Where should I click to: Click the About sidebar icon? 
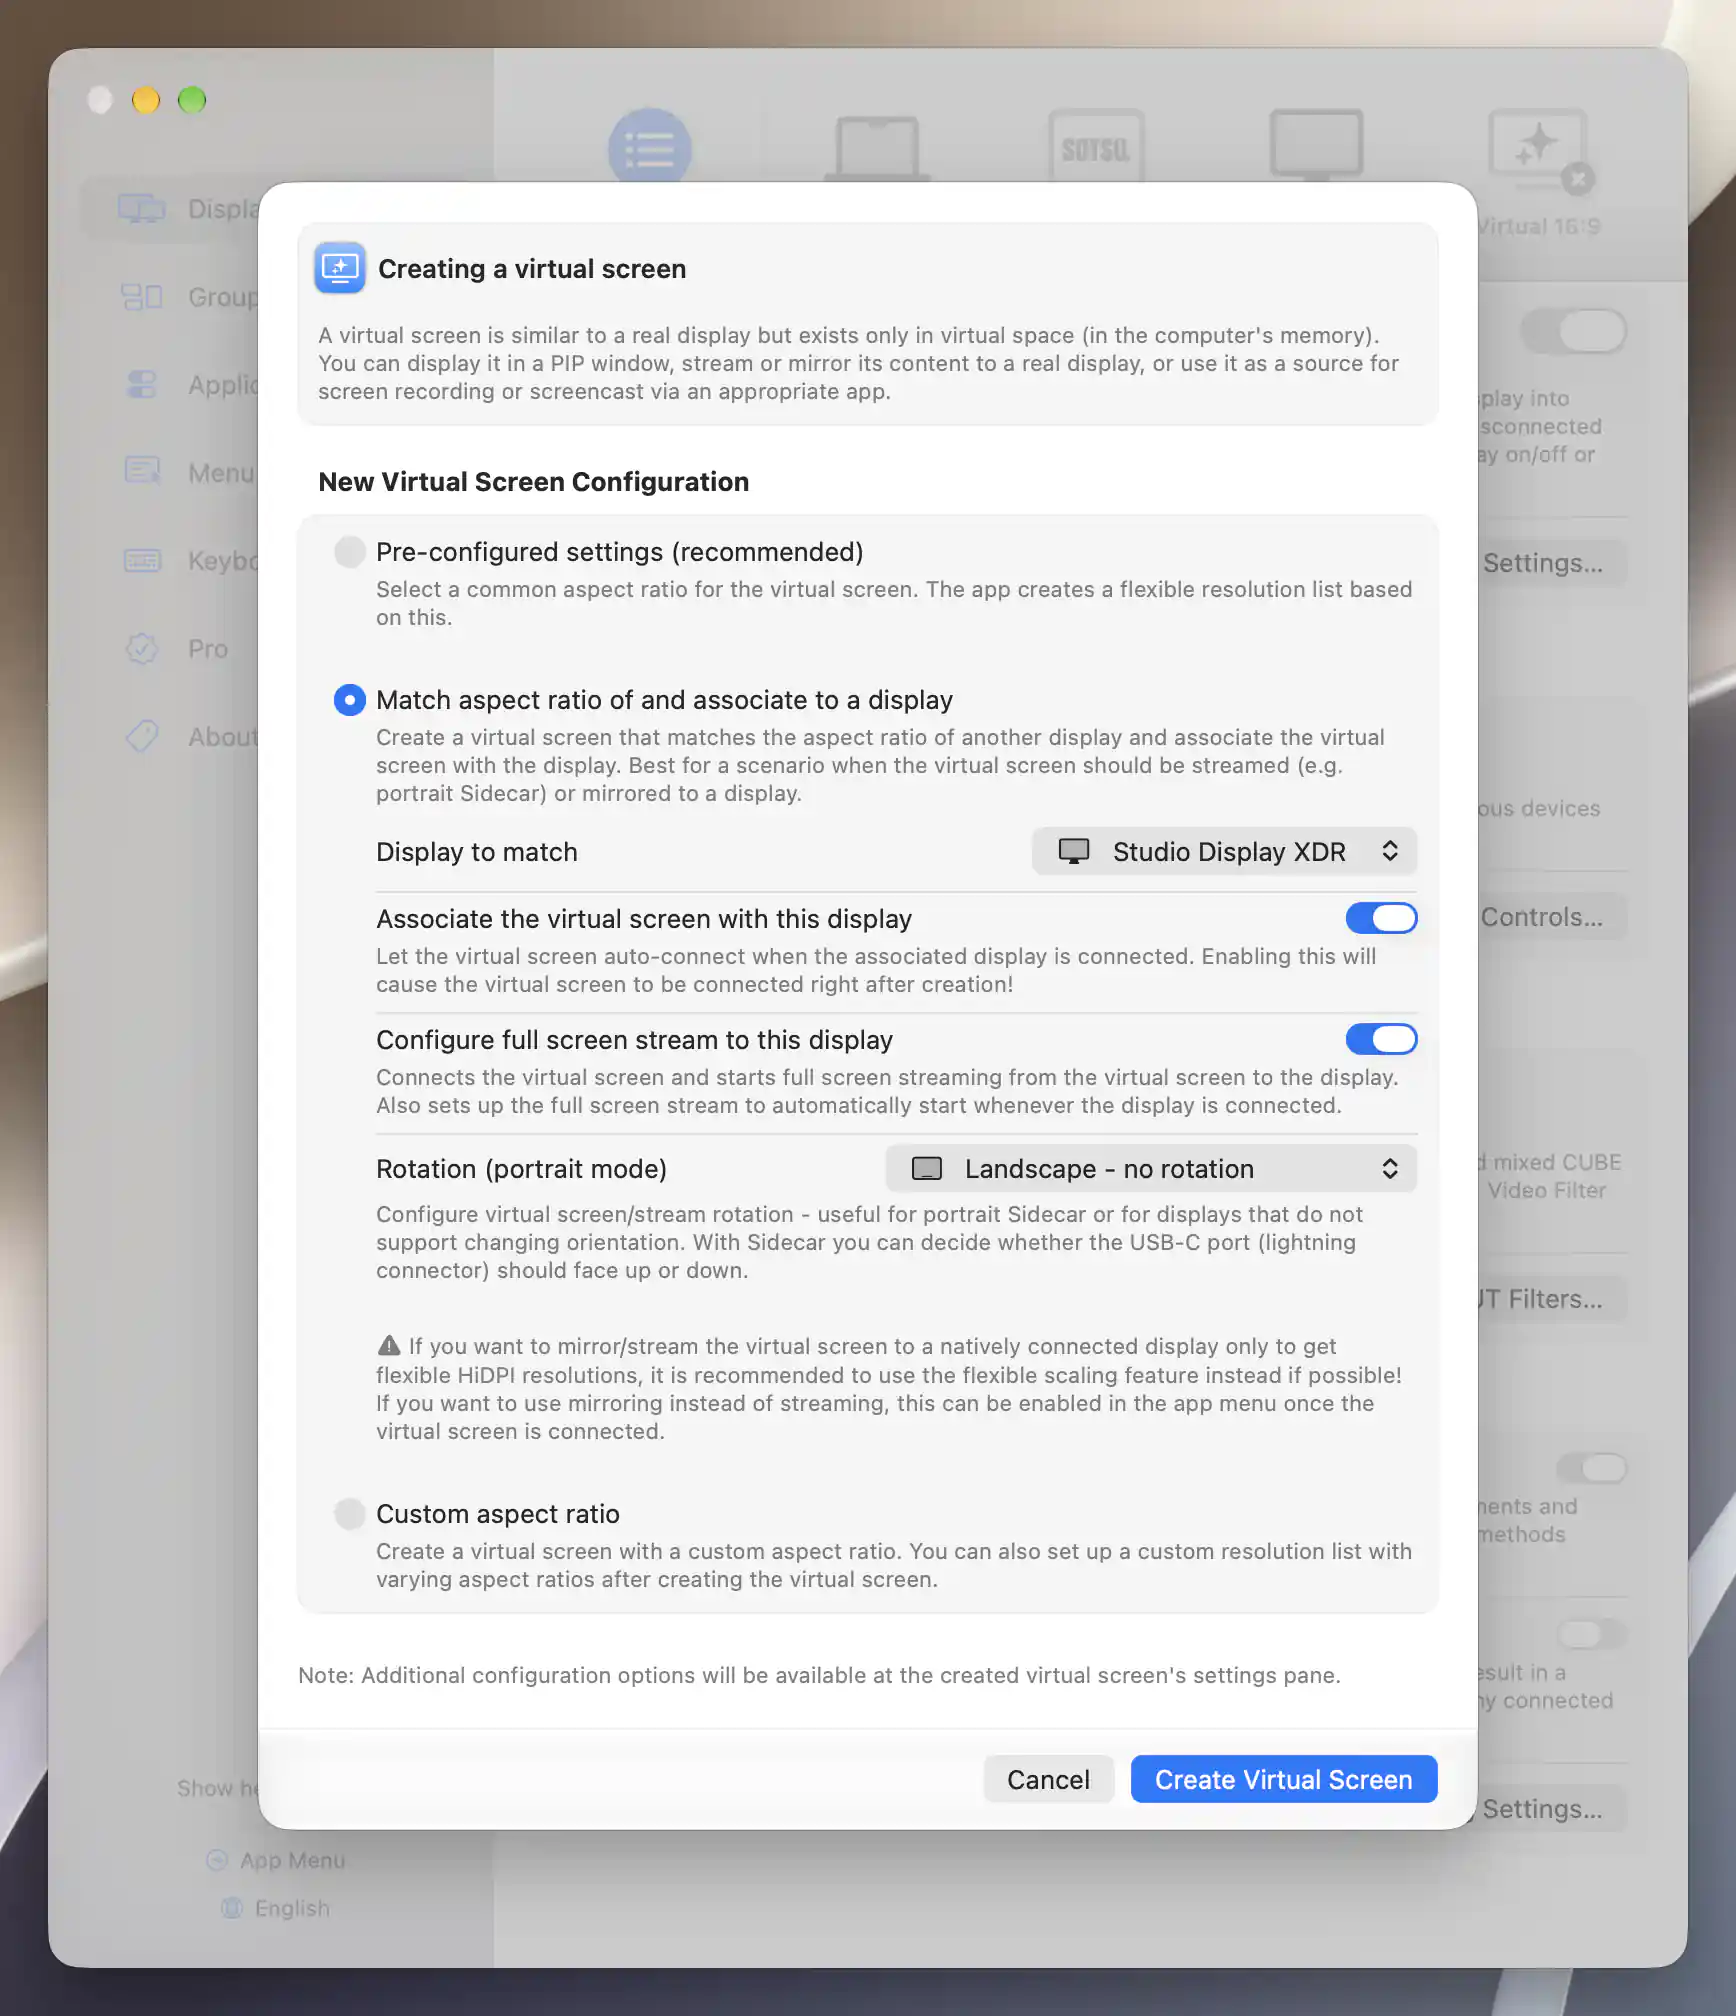tap(141, 736)
